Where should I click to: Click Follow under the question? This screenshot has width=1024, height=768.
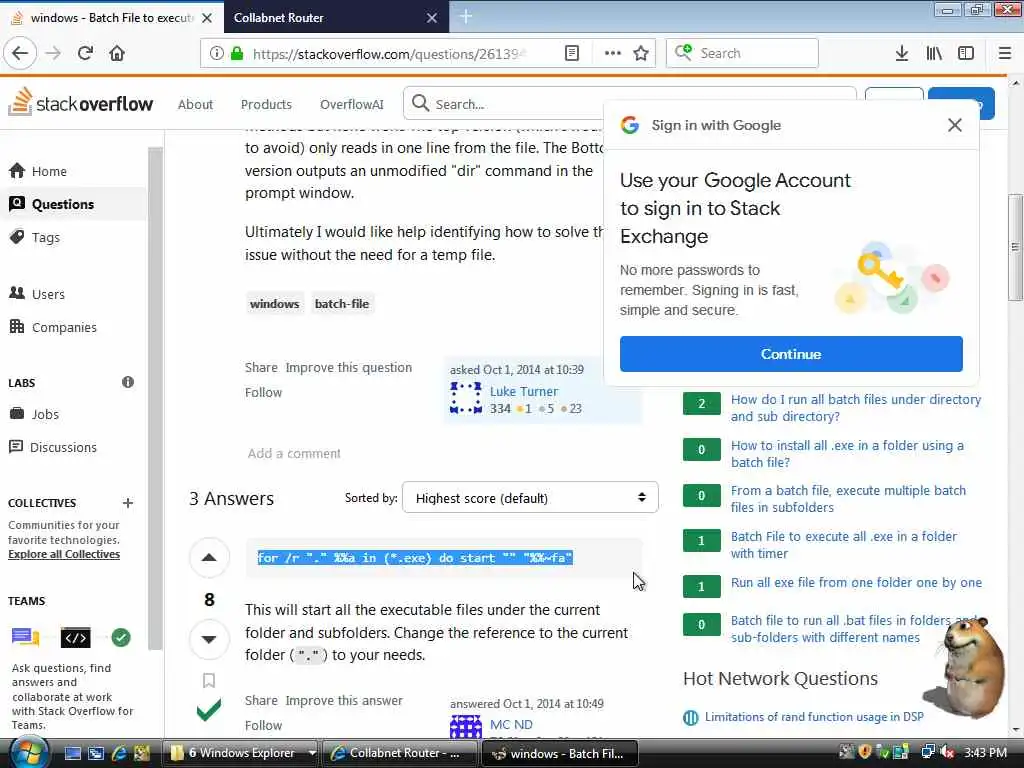(x=263, y=392)
